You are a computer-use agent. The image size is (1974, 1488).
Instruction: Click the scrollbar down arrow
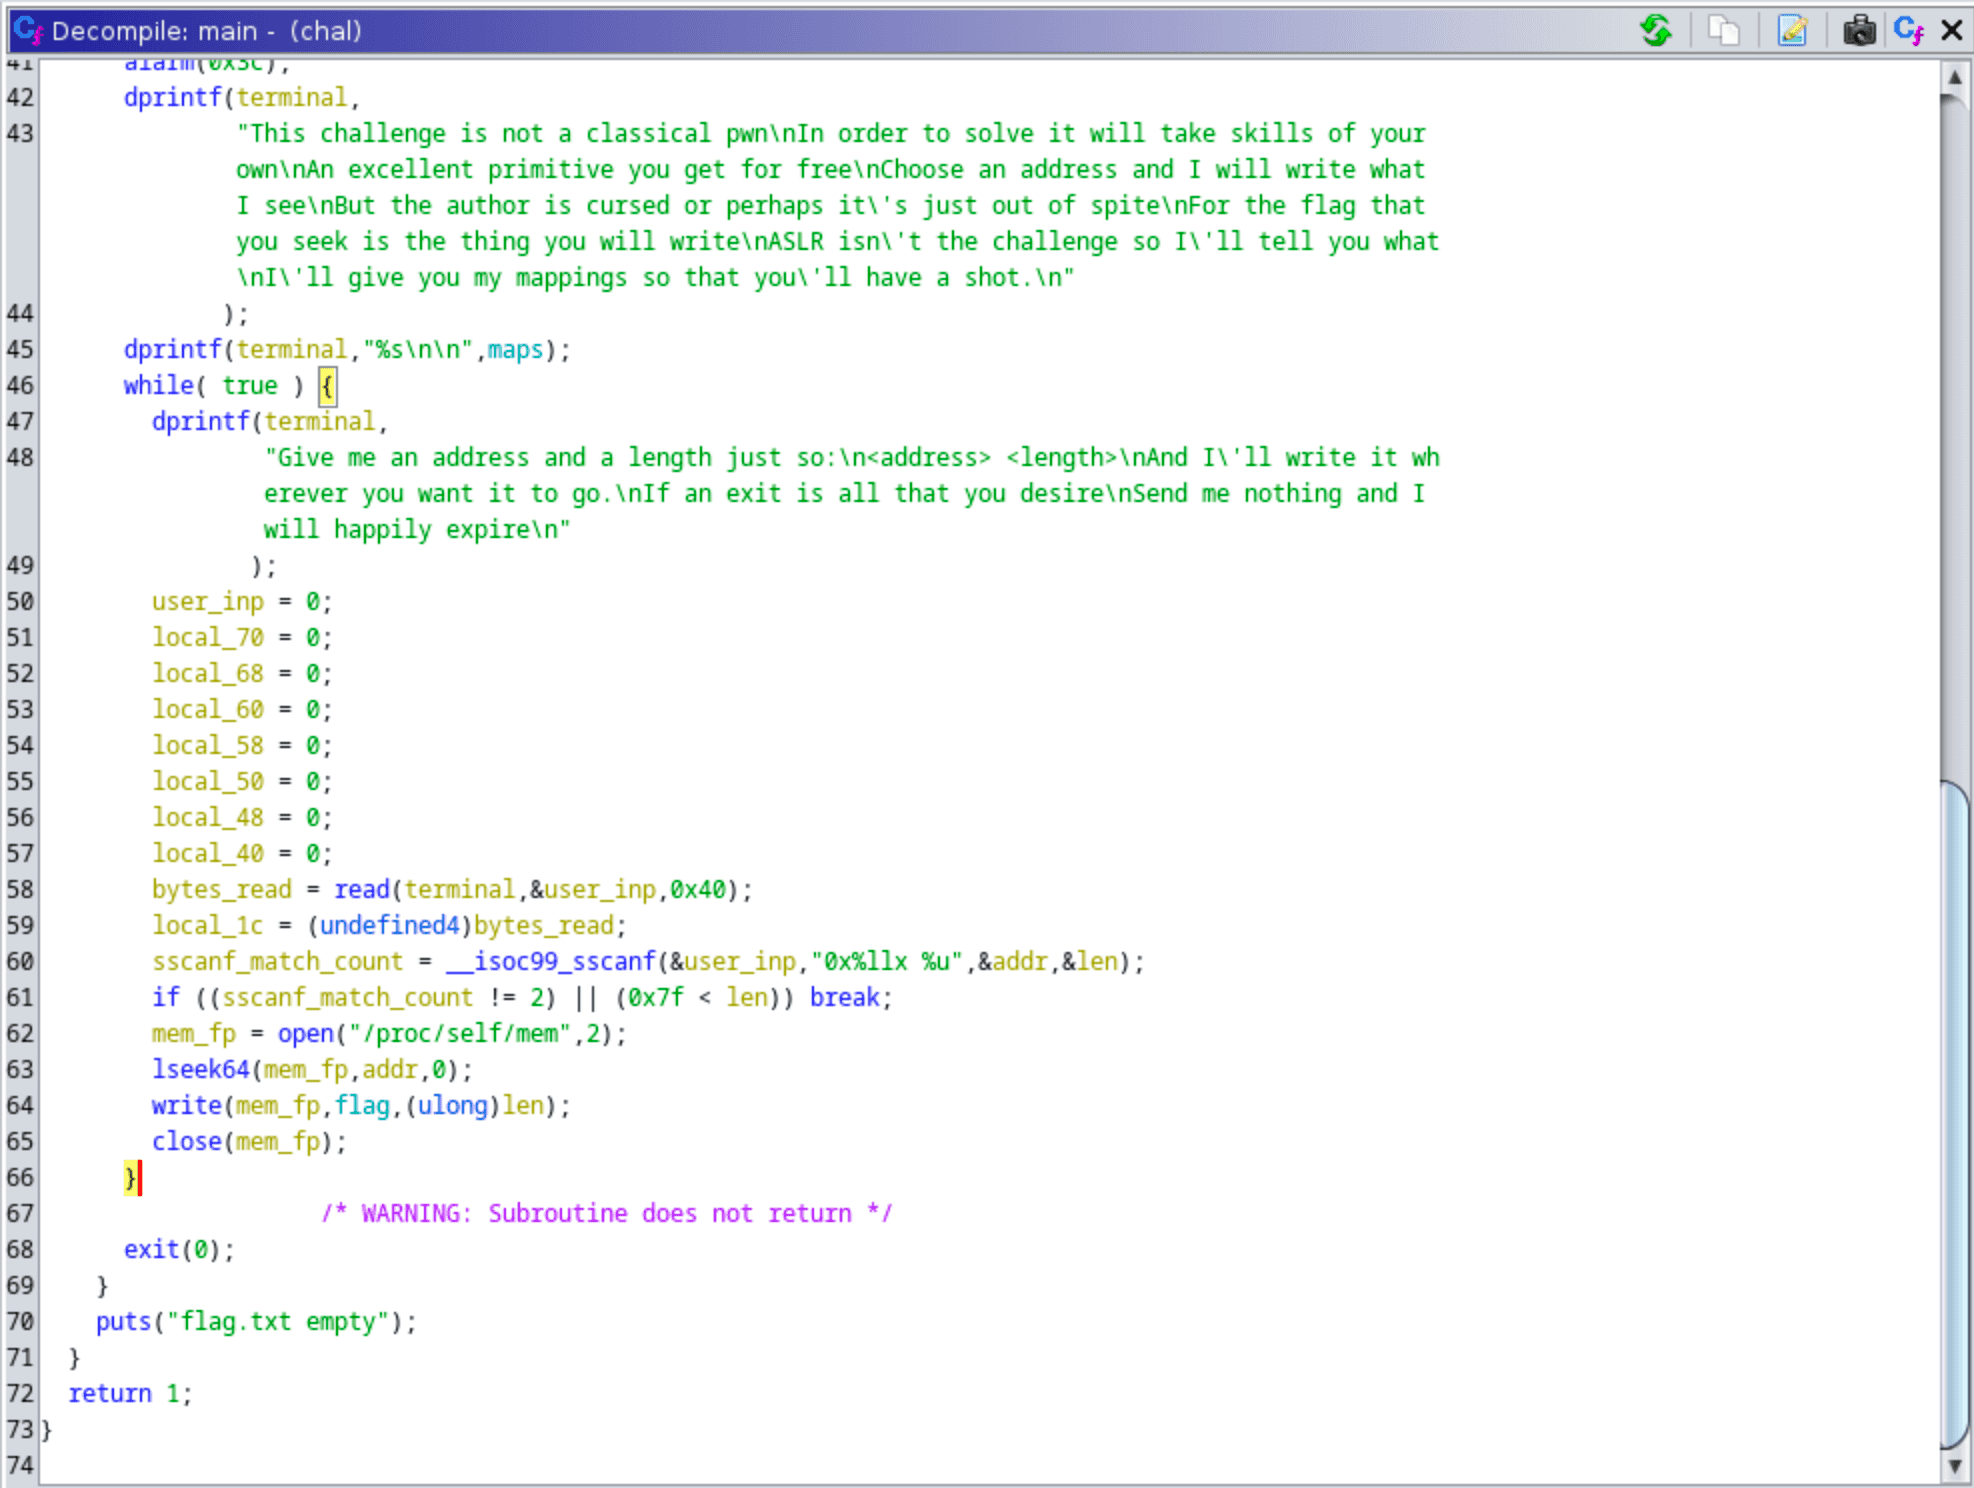[1955, 1467]
